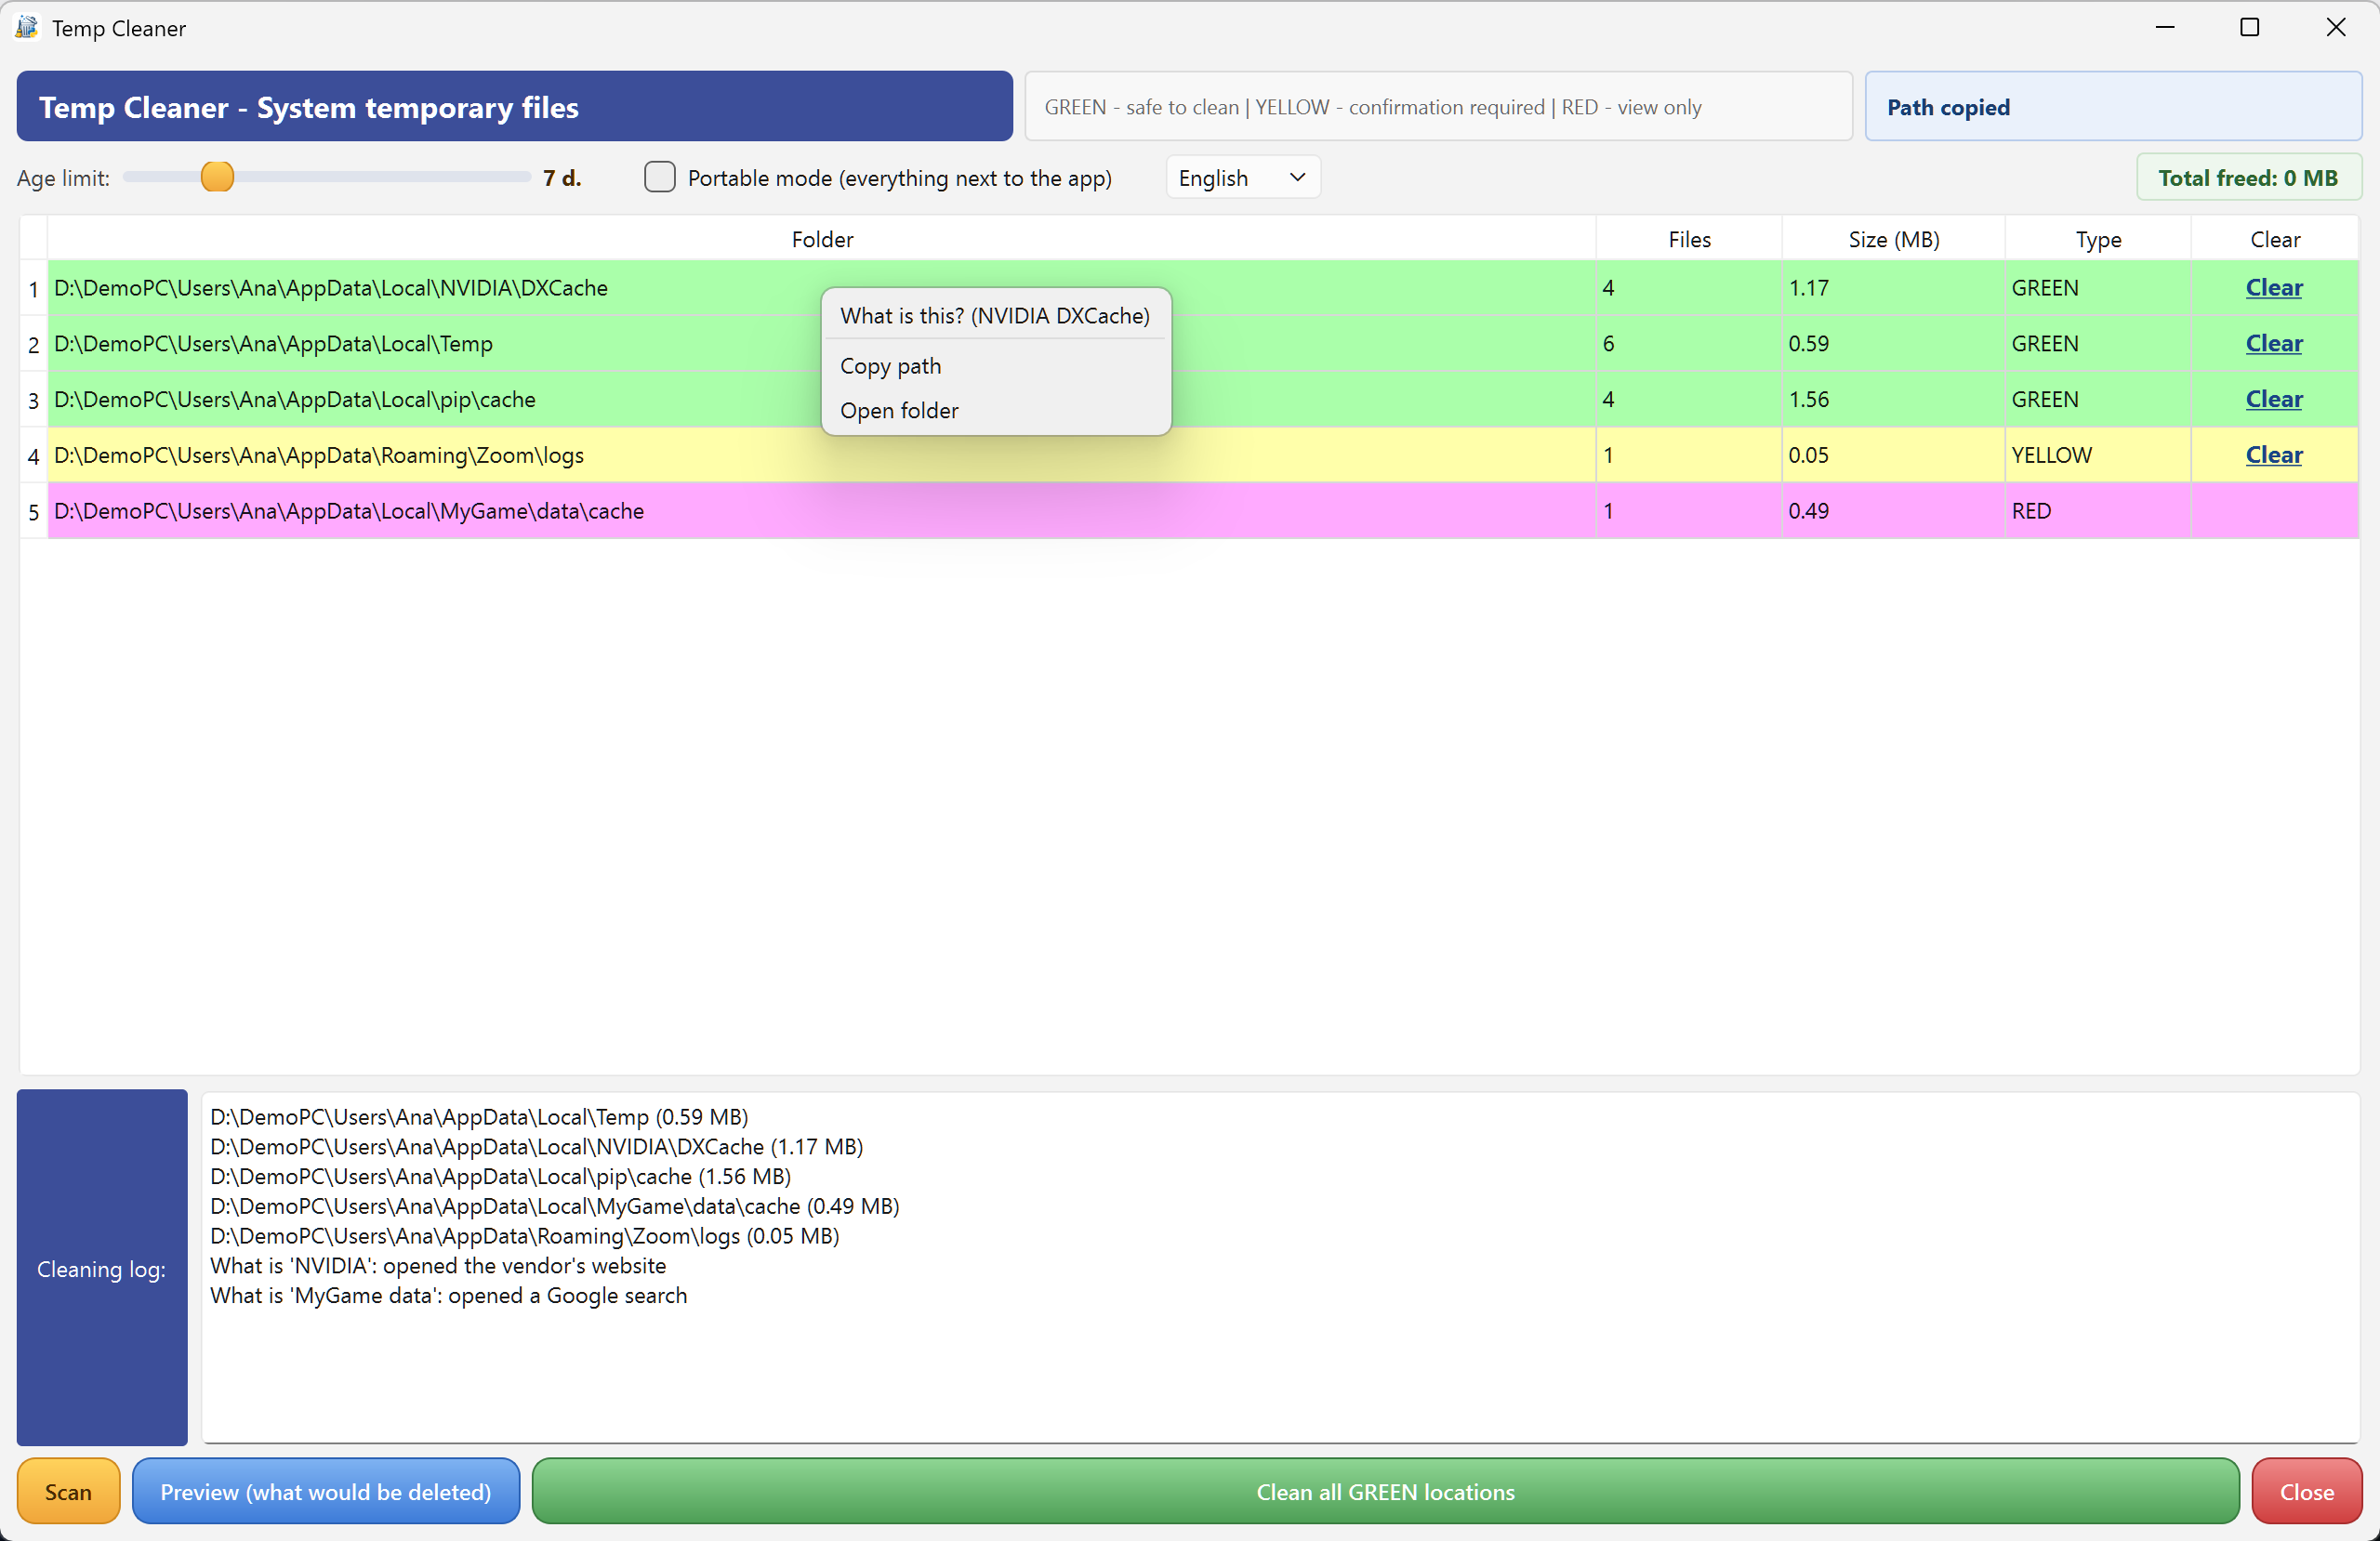This screenshot has height=1541, width=2380.
Task: Select folder path MyGame\data\cache cell
Action: tap(822, 511)
